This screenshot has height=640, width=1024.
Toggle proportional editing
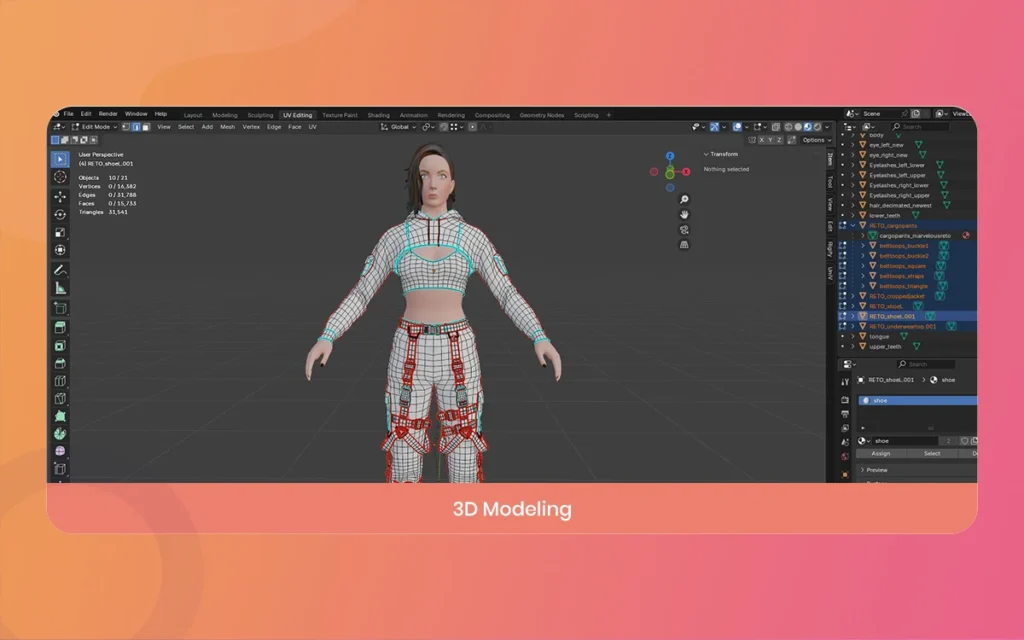(x=472, y=127)
